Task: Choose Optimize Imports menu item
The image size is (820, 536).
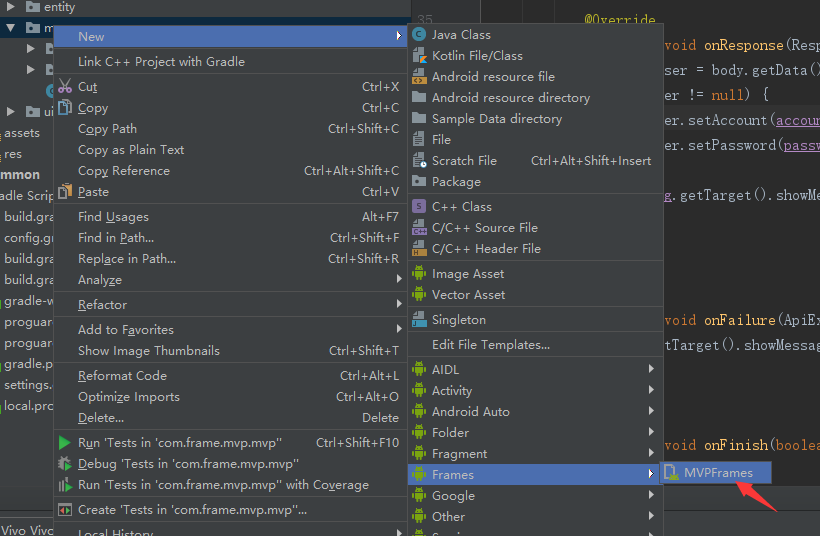Action: 230,397
